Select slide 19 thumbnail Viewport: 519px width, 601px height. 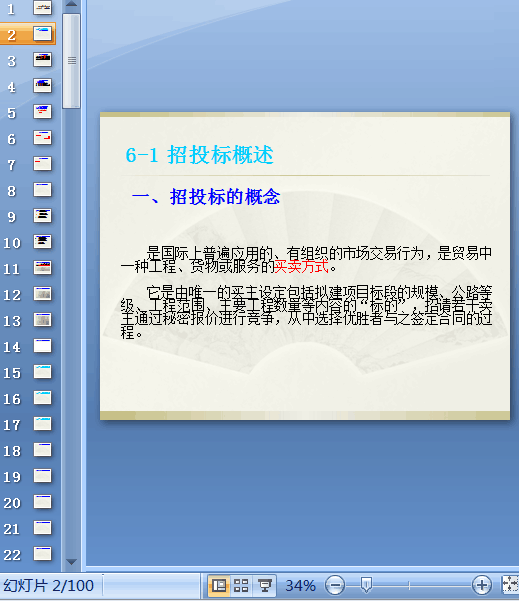[43, 476]
